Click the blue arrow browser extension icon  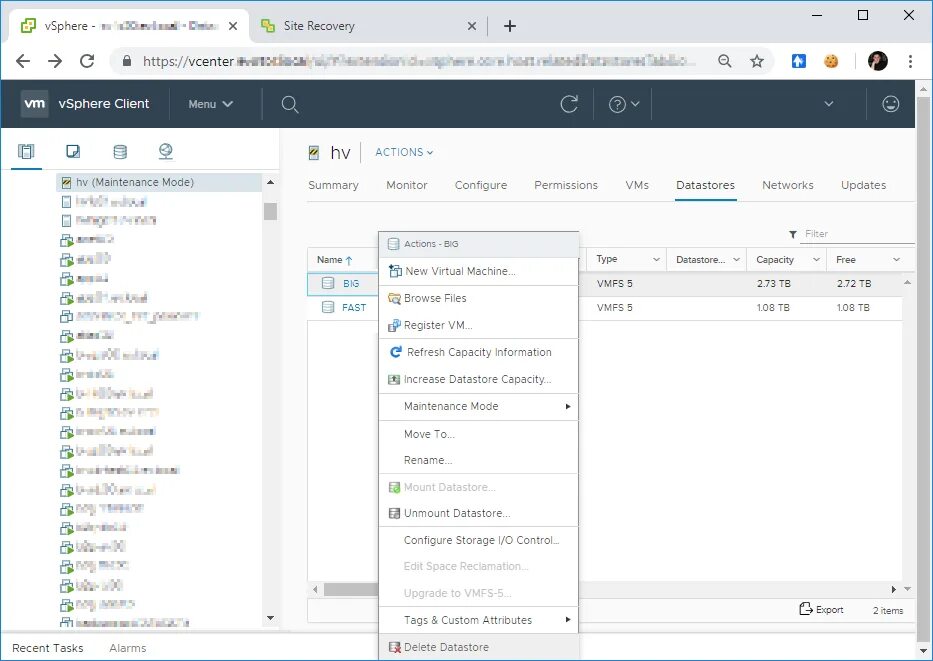[799, 61]
